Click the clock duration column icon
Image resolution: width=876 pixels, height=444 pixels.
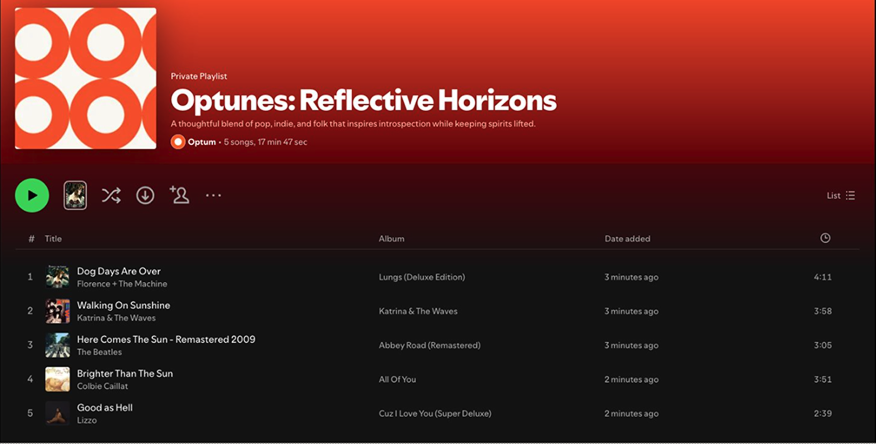tap(825, 238)
